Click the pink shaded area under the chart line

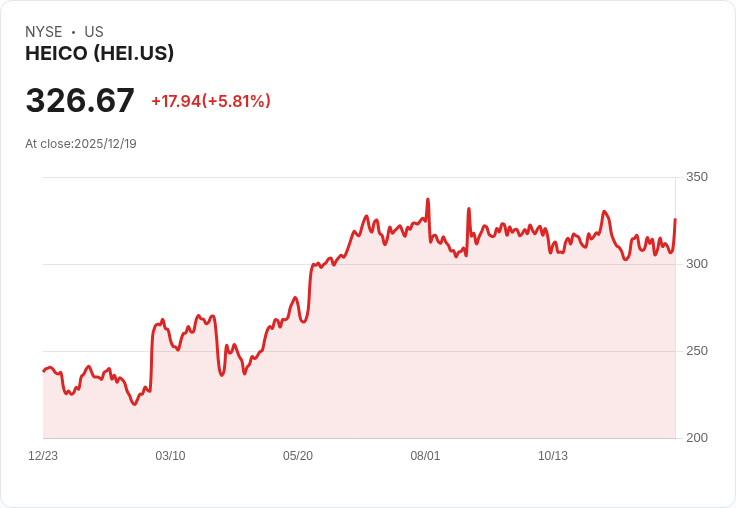(400, 350)
